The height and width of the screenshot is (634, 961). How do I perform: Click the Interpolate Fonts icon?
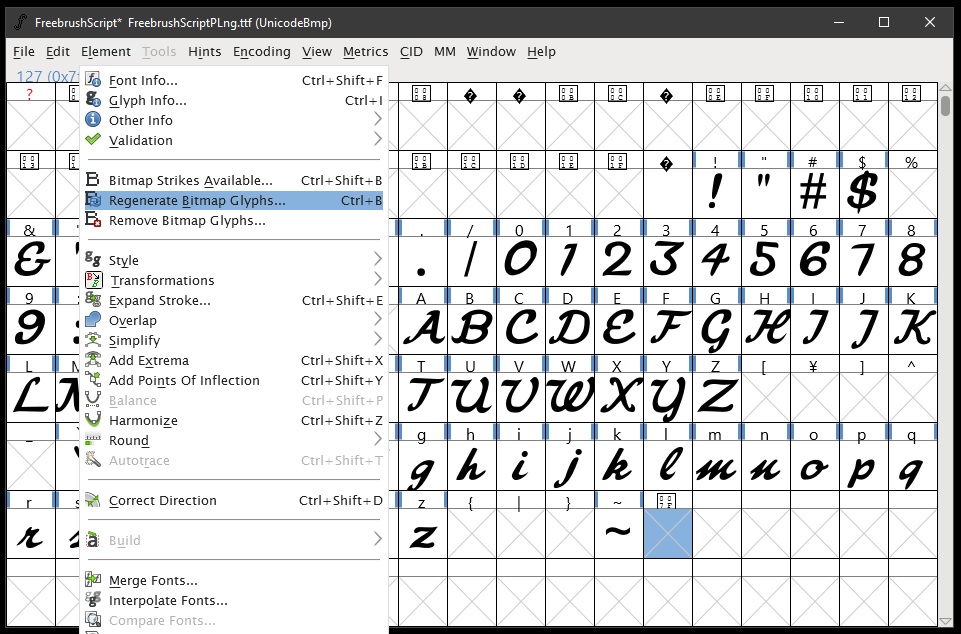pyautogui.click(x=93, y=600)
